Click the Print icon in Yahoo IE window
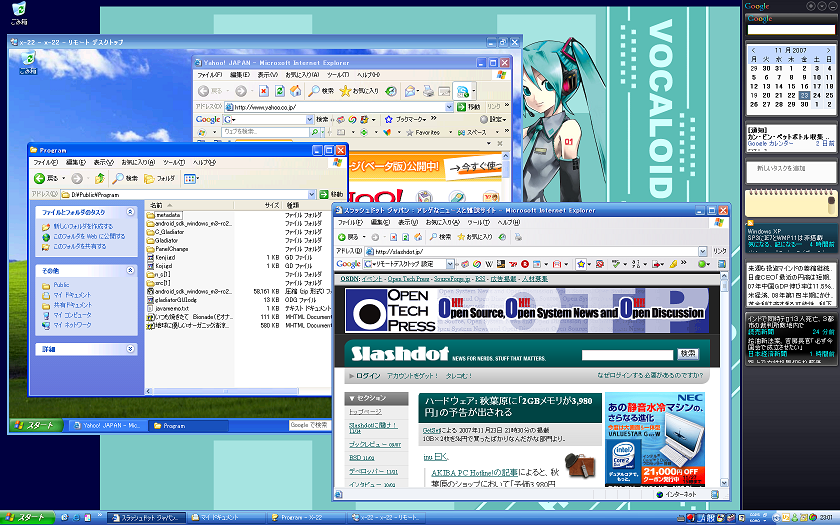Image resolution: width=840 pixels, height=525 pixels. [x=429, y=91]
